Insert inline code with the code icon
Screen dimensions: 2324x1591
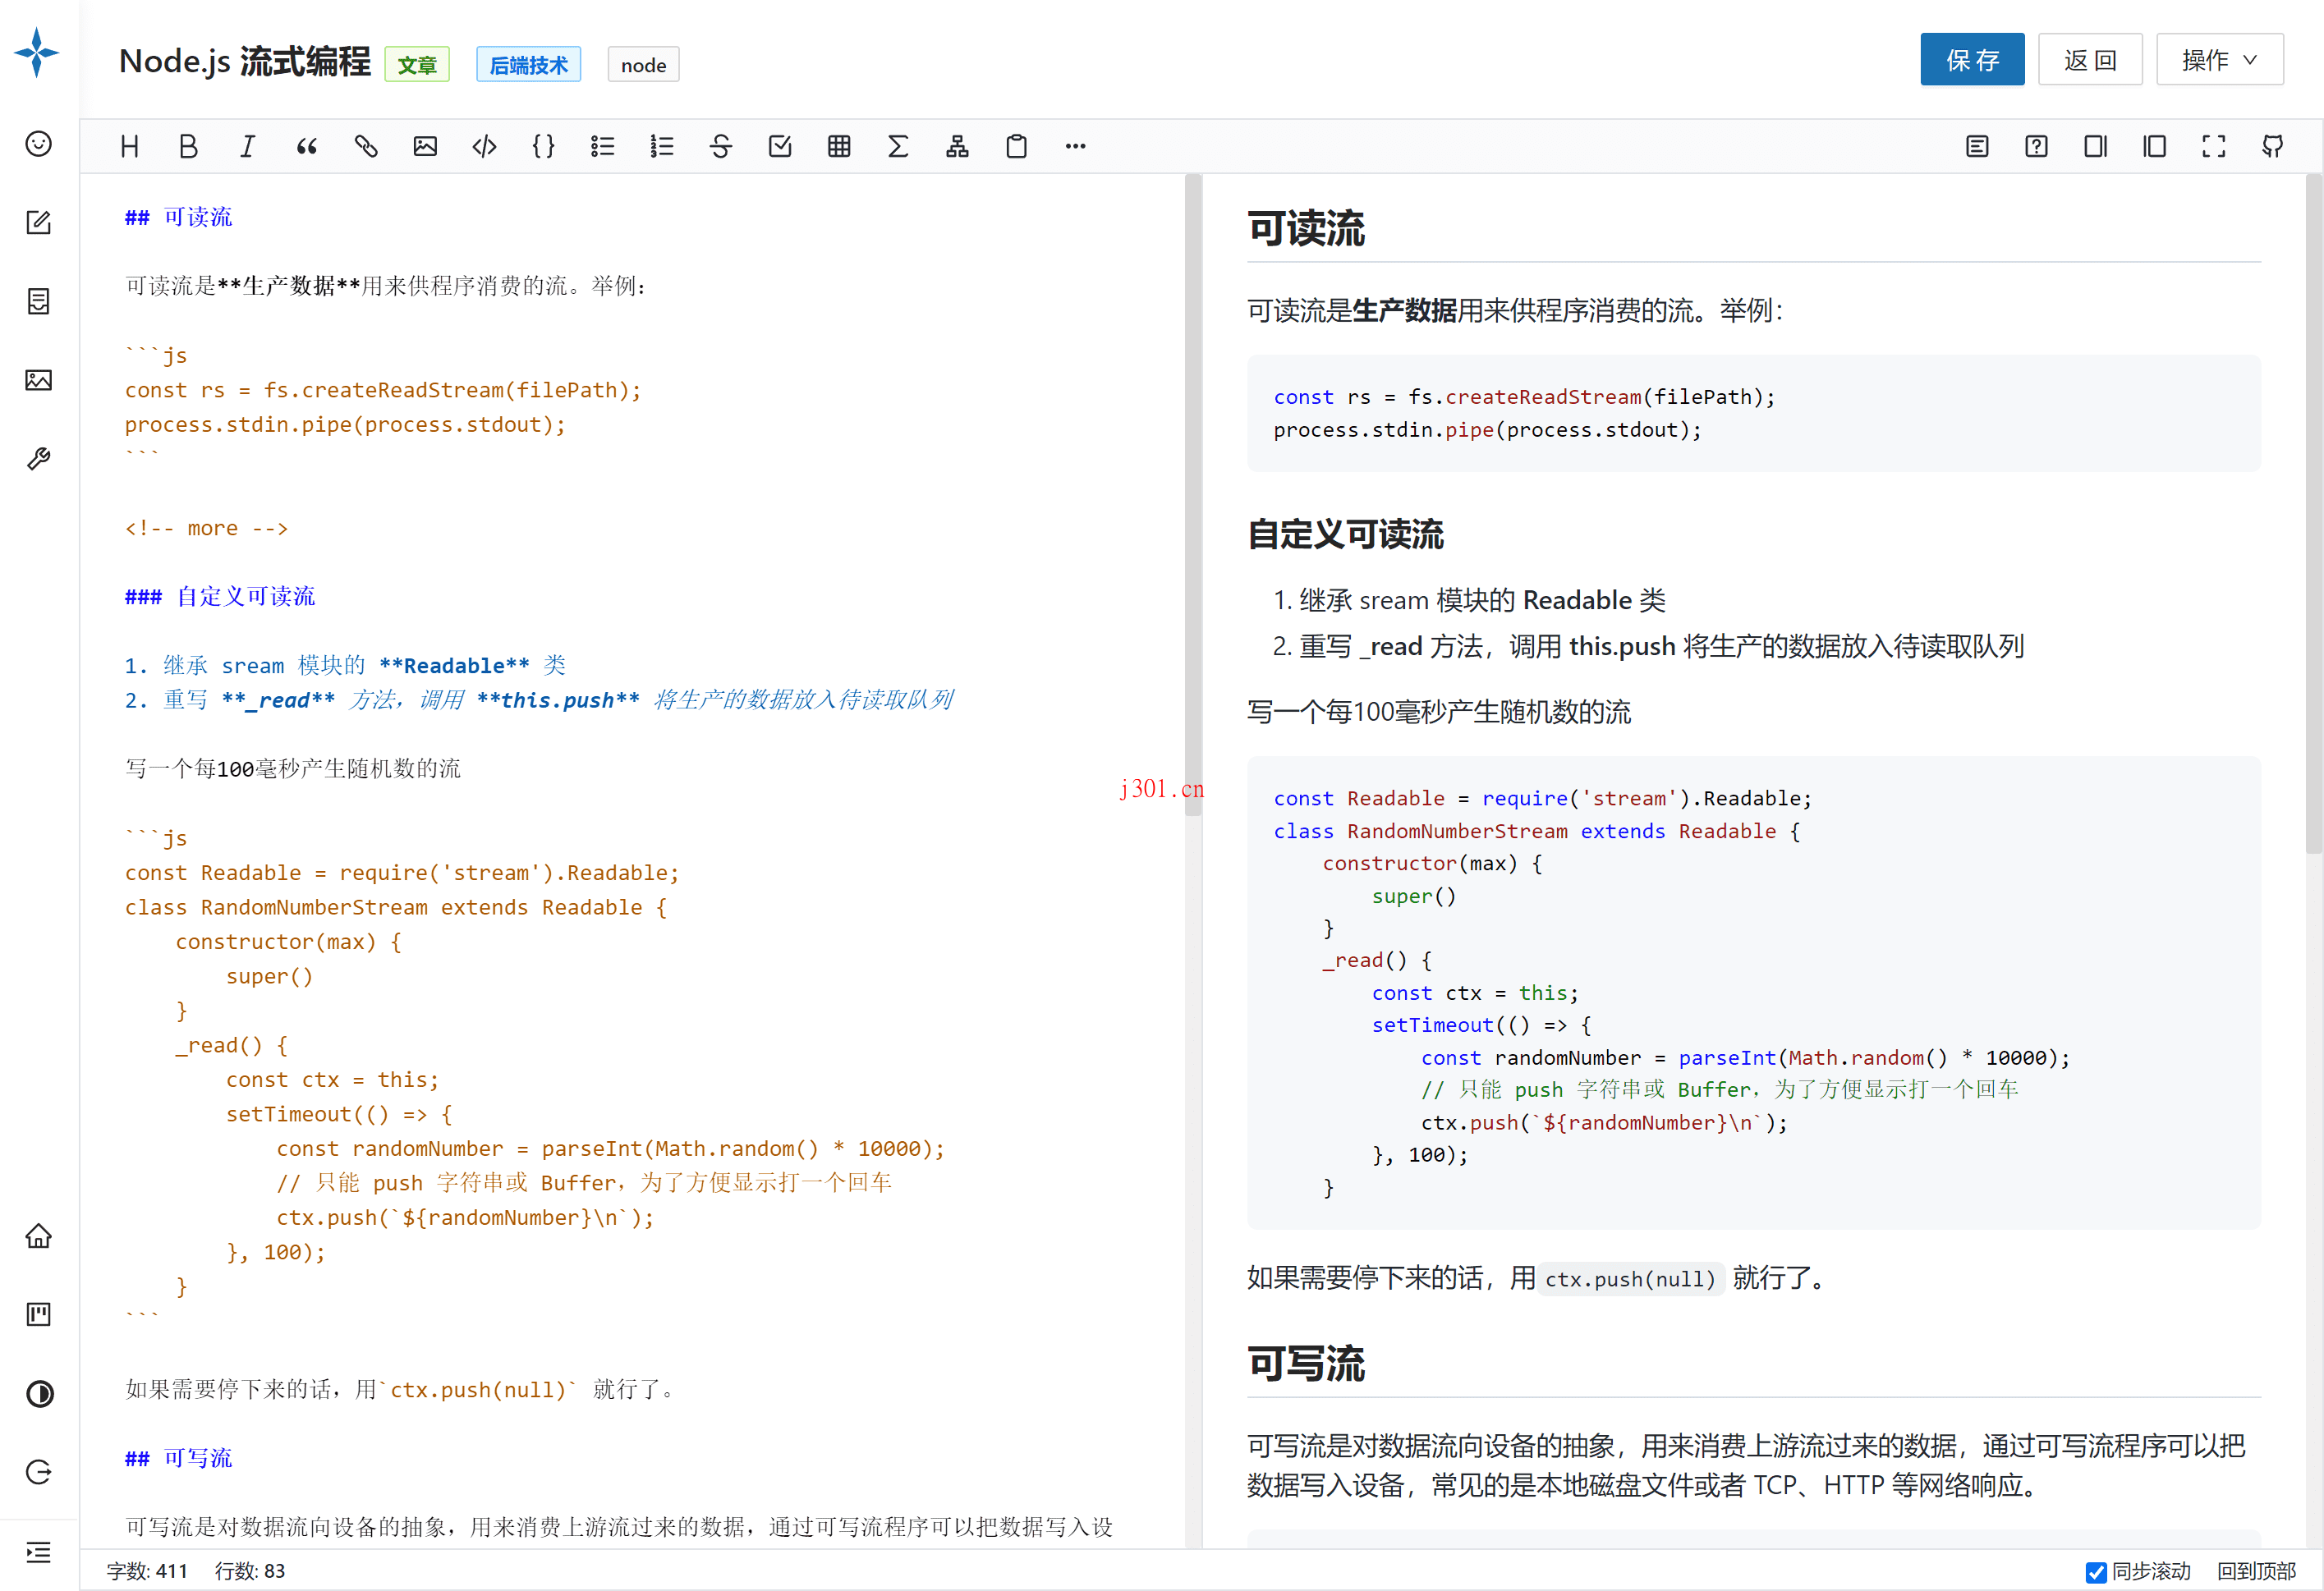(484, 147)
